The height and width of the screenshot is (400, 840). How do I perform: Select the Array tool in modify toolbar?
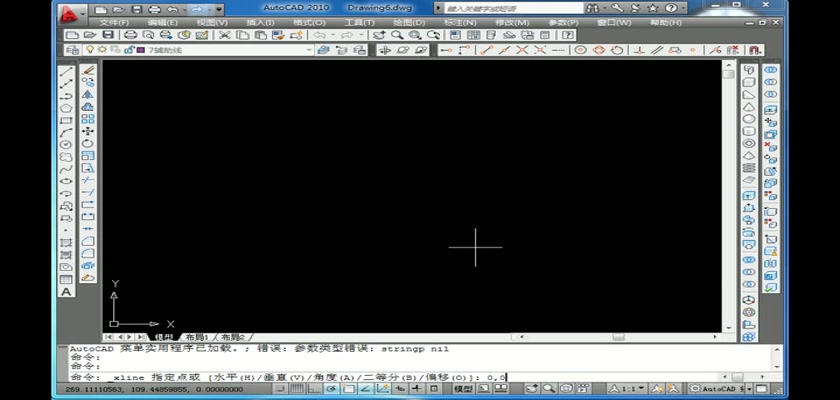(x=88, y=119)
